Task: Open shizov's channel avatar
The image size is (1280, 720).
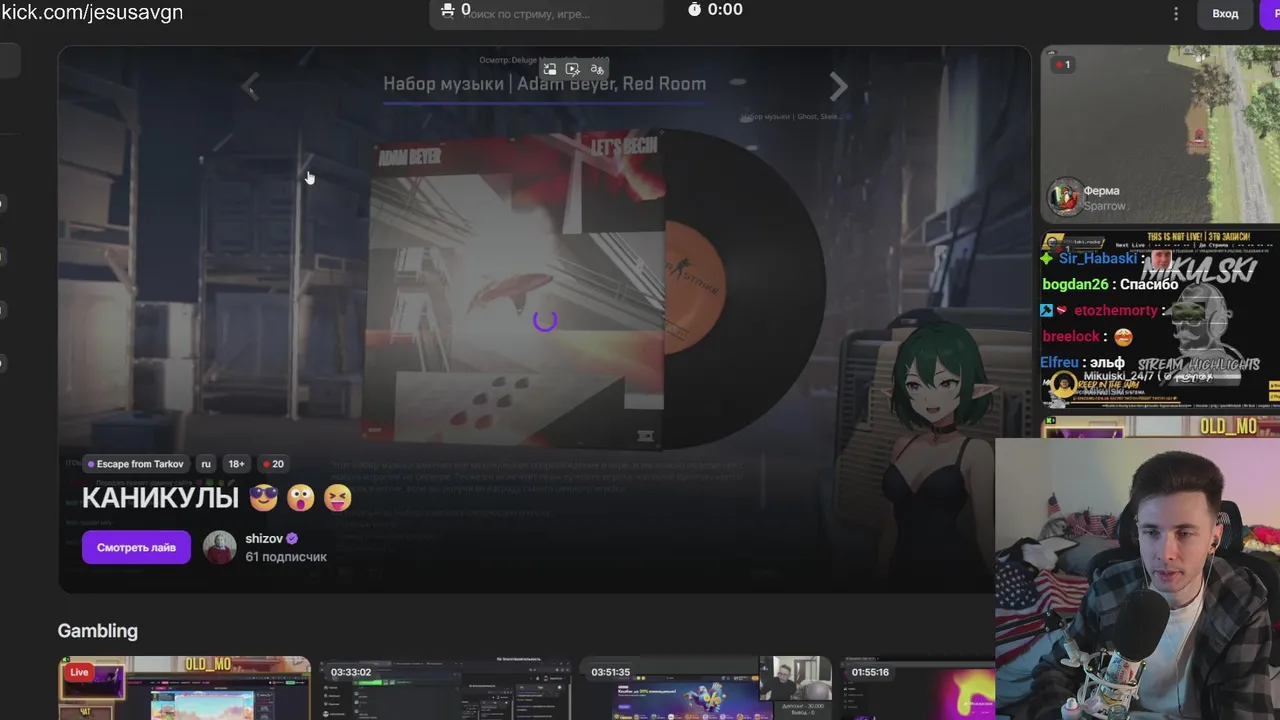Action: tap(220, 547)
